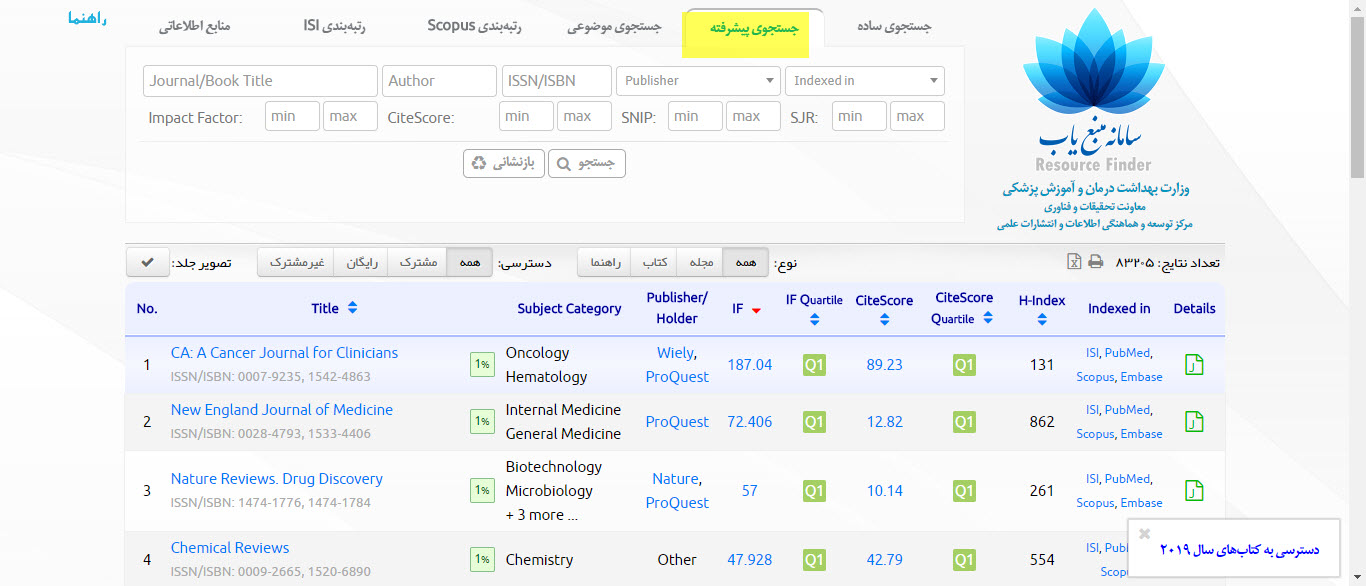
Task: Toggle the cover image checkmark button
Action: point(147,262)
